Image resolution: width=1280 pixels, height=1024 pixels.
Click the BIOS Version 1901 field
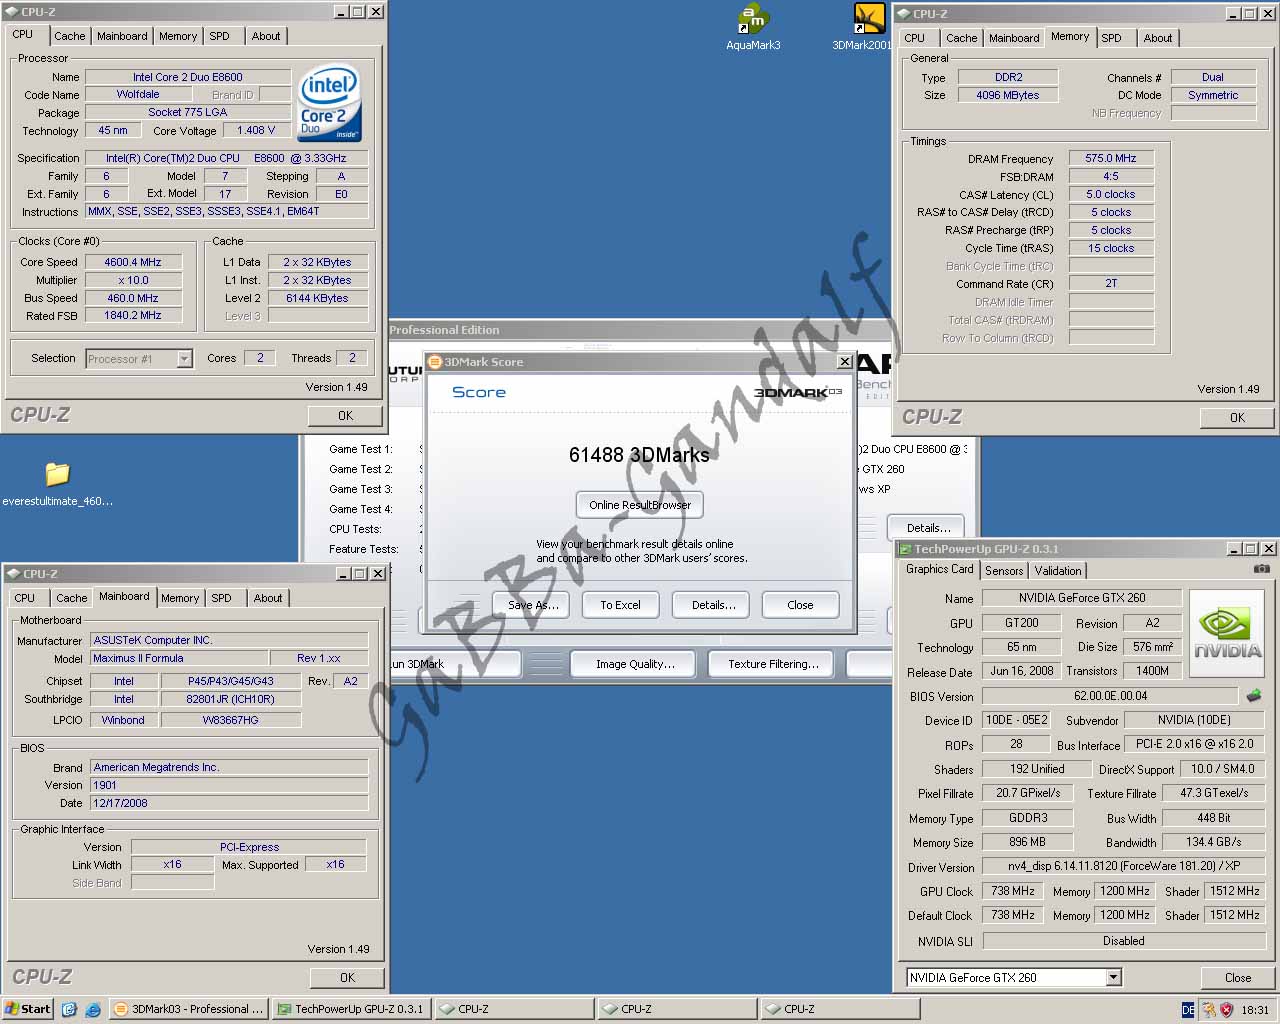pos(229,785)
